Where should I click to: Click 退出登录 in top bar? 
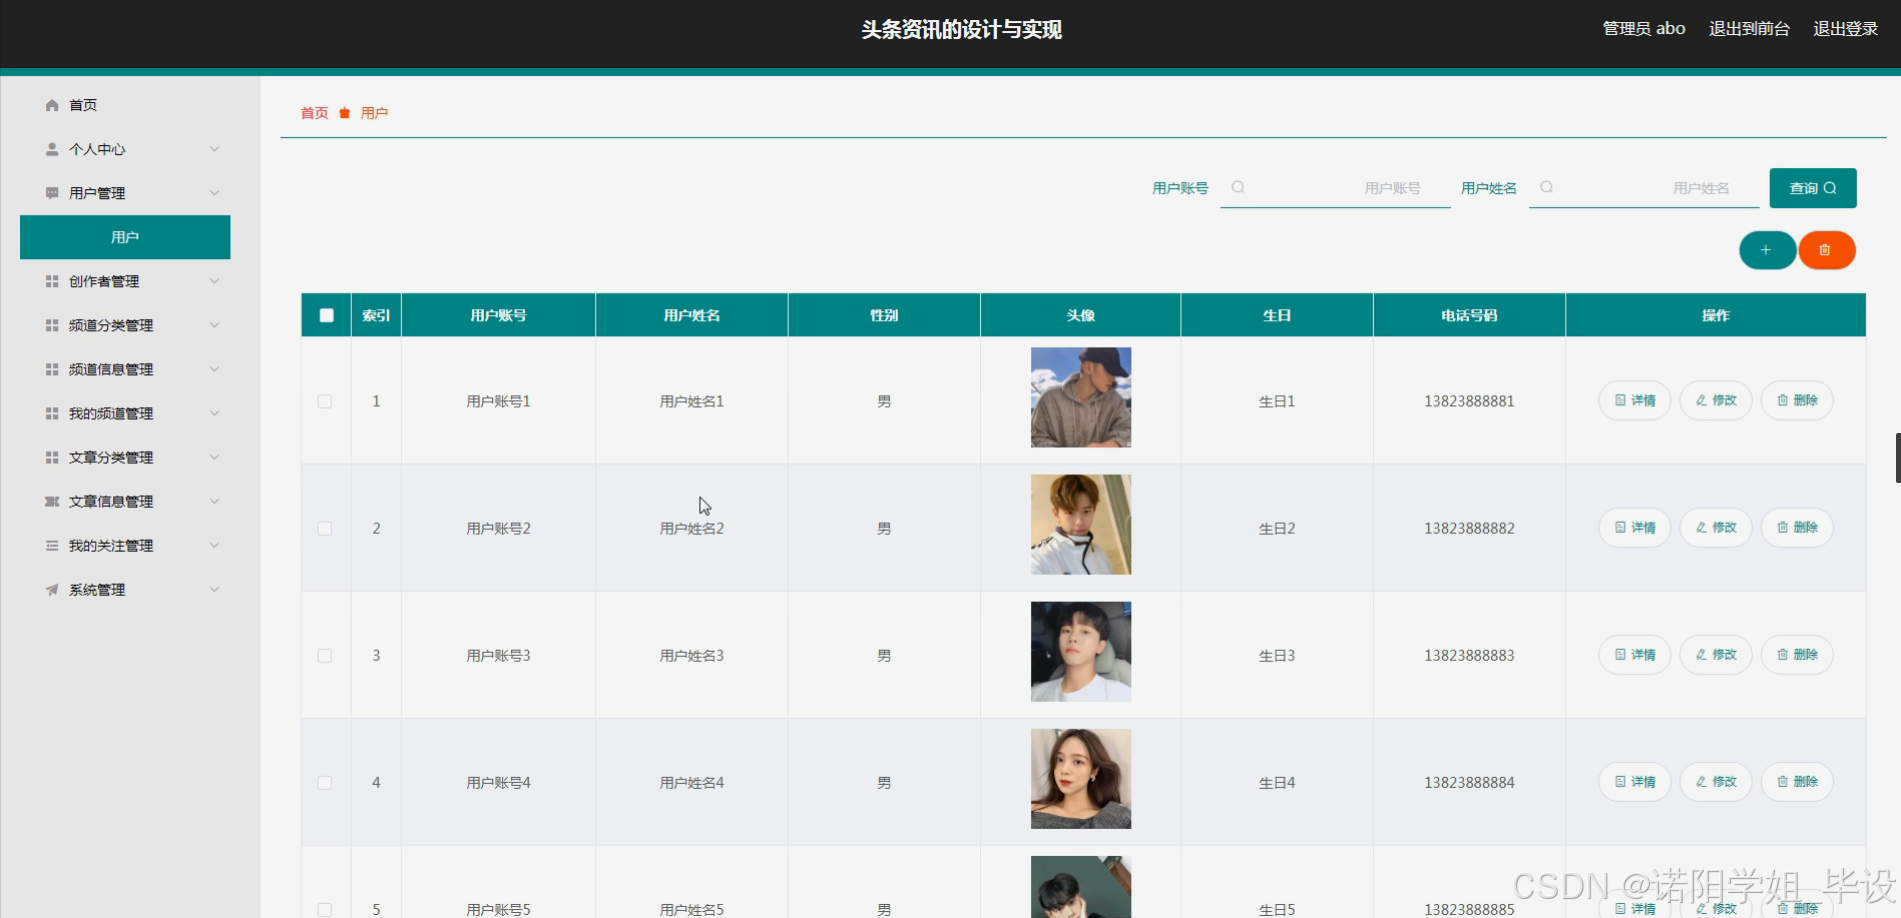[x=1845, y=29]
